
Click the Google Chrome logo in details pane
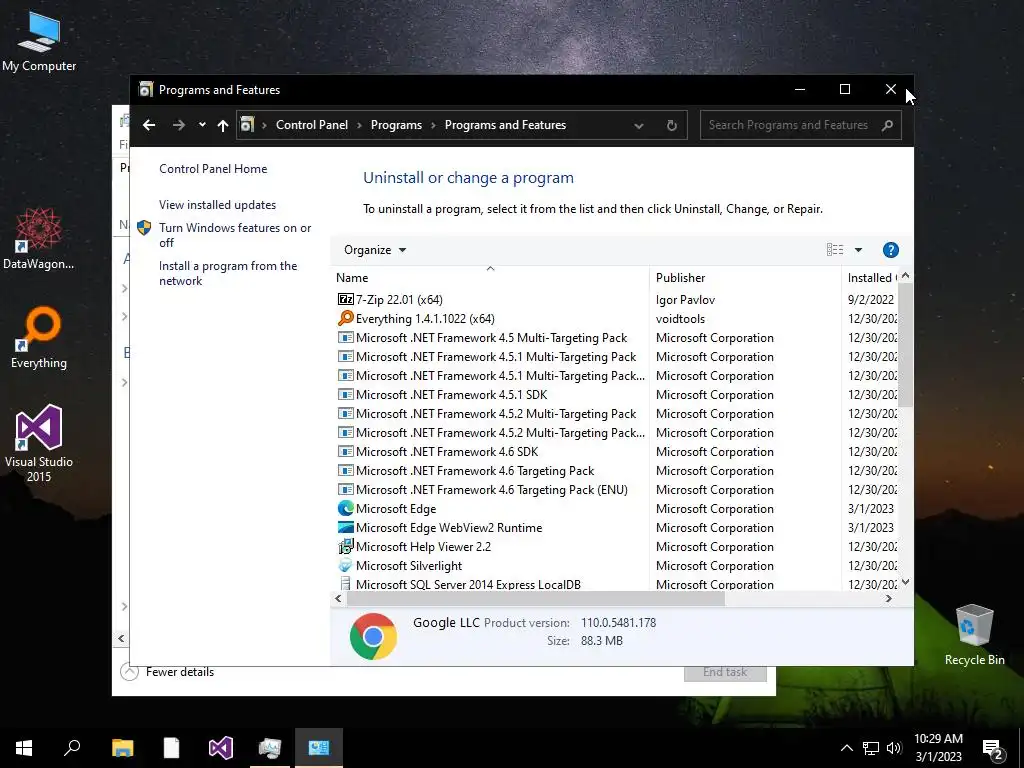[373, 636]
